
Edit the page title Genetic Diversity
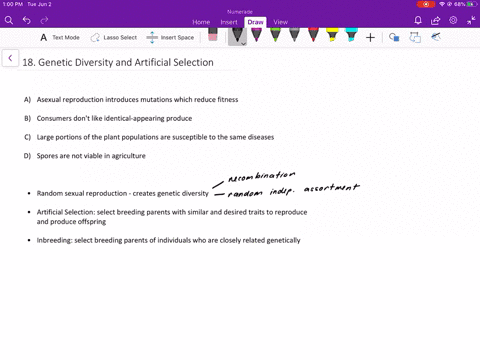[x=118, y=62]
